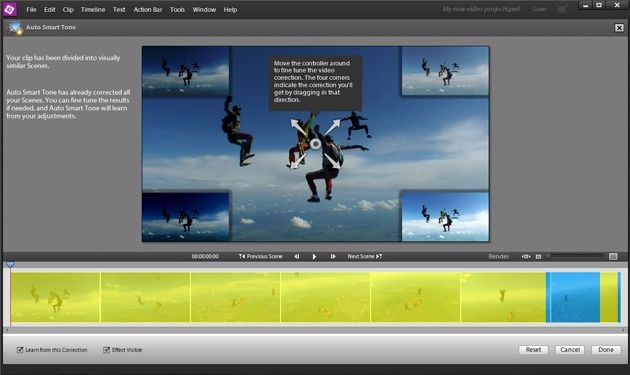Select the blue highlighted scene in timeline
Viewport: 630px width, 375px height.
pyautogui.click(x=573, y=297)
